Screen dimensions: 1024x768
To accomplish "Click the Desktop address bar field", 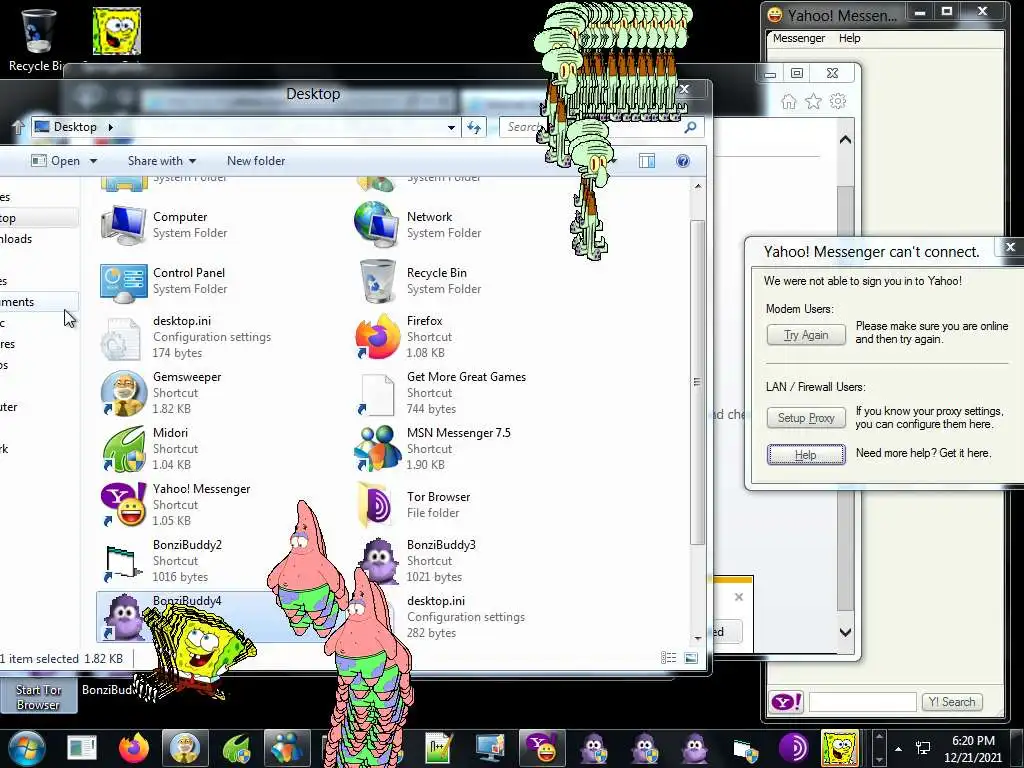I will point(245,127).
